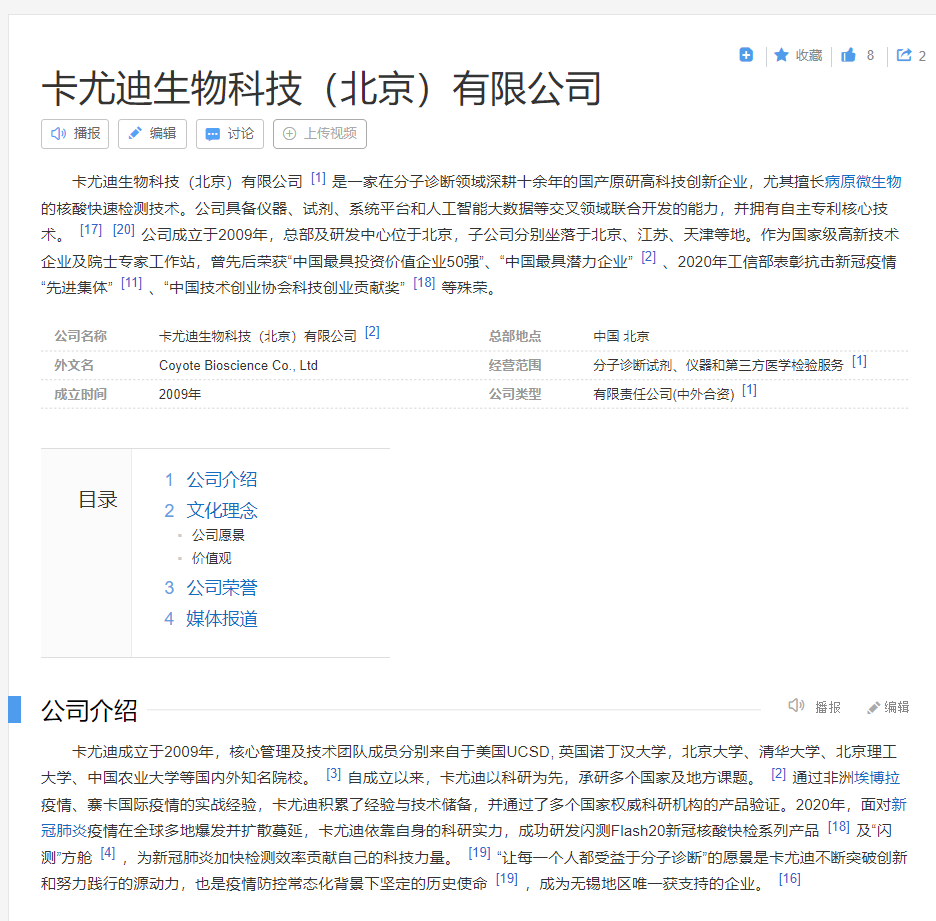Click the 上传视频 upload video button

pos(320,134)
